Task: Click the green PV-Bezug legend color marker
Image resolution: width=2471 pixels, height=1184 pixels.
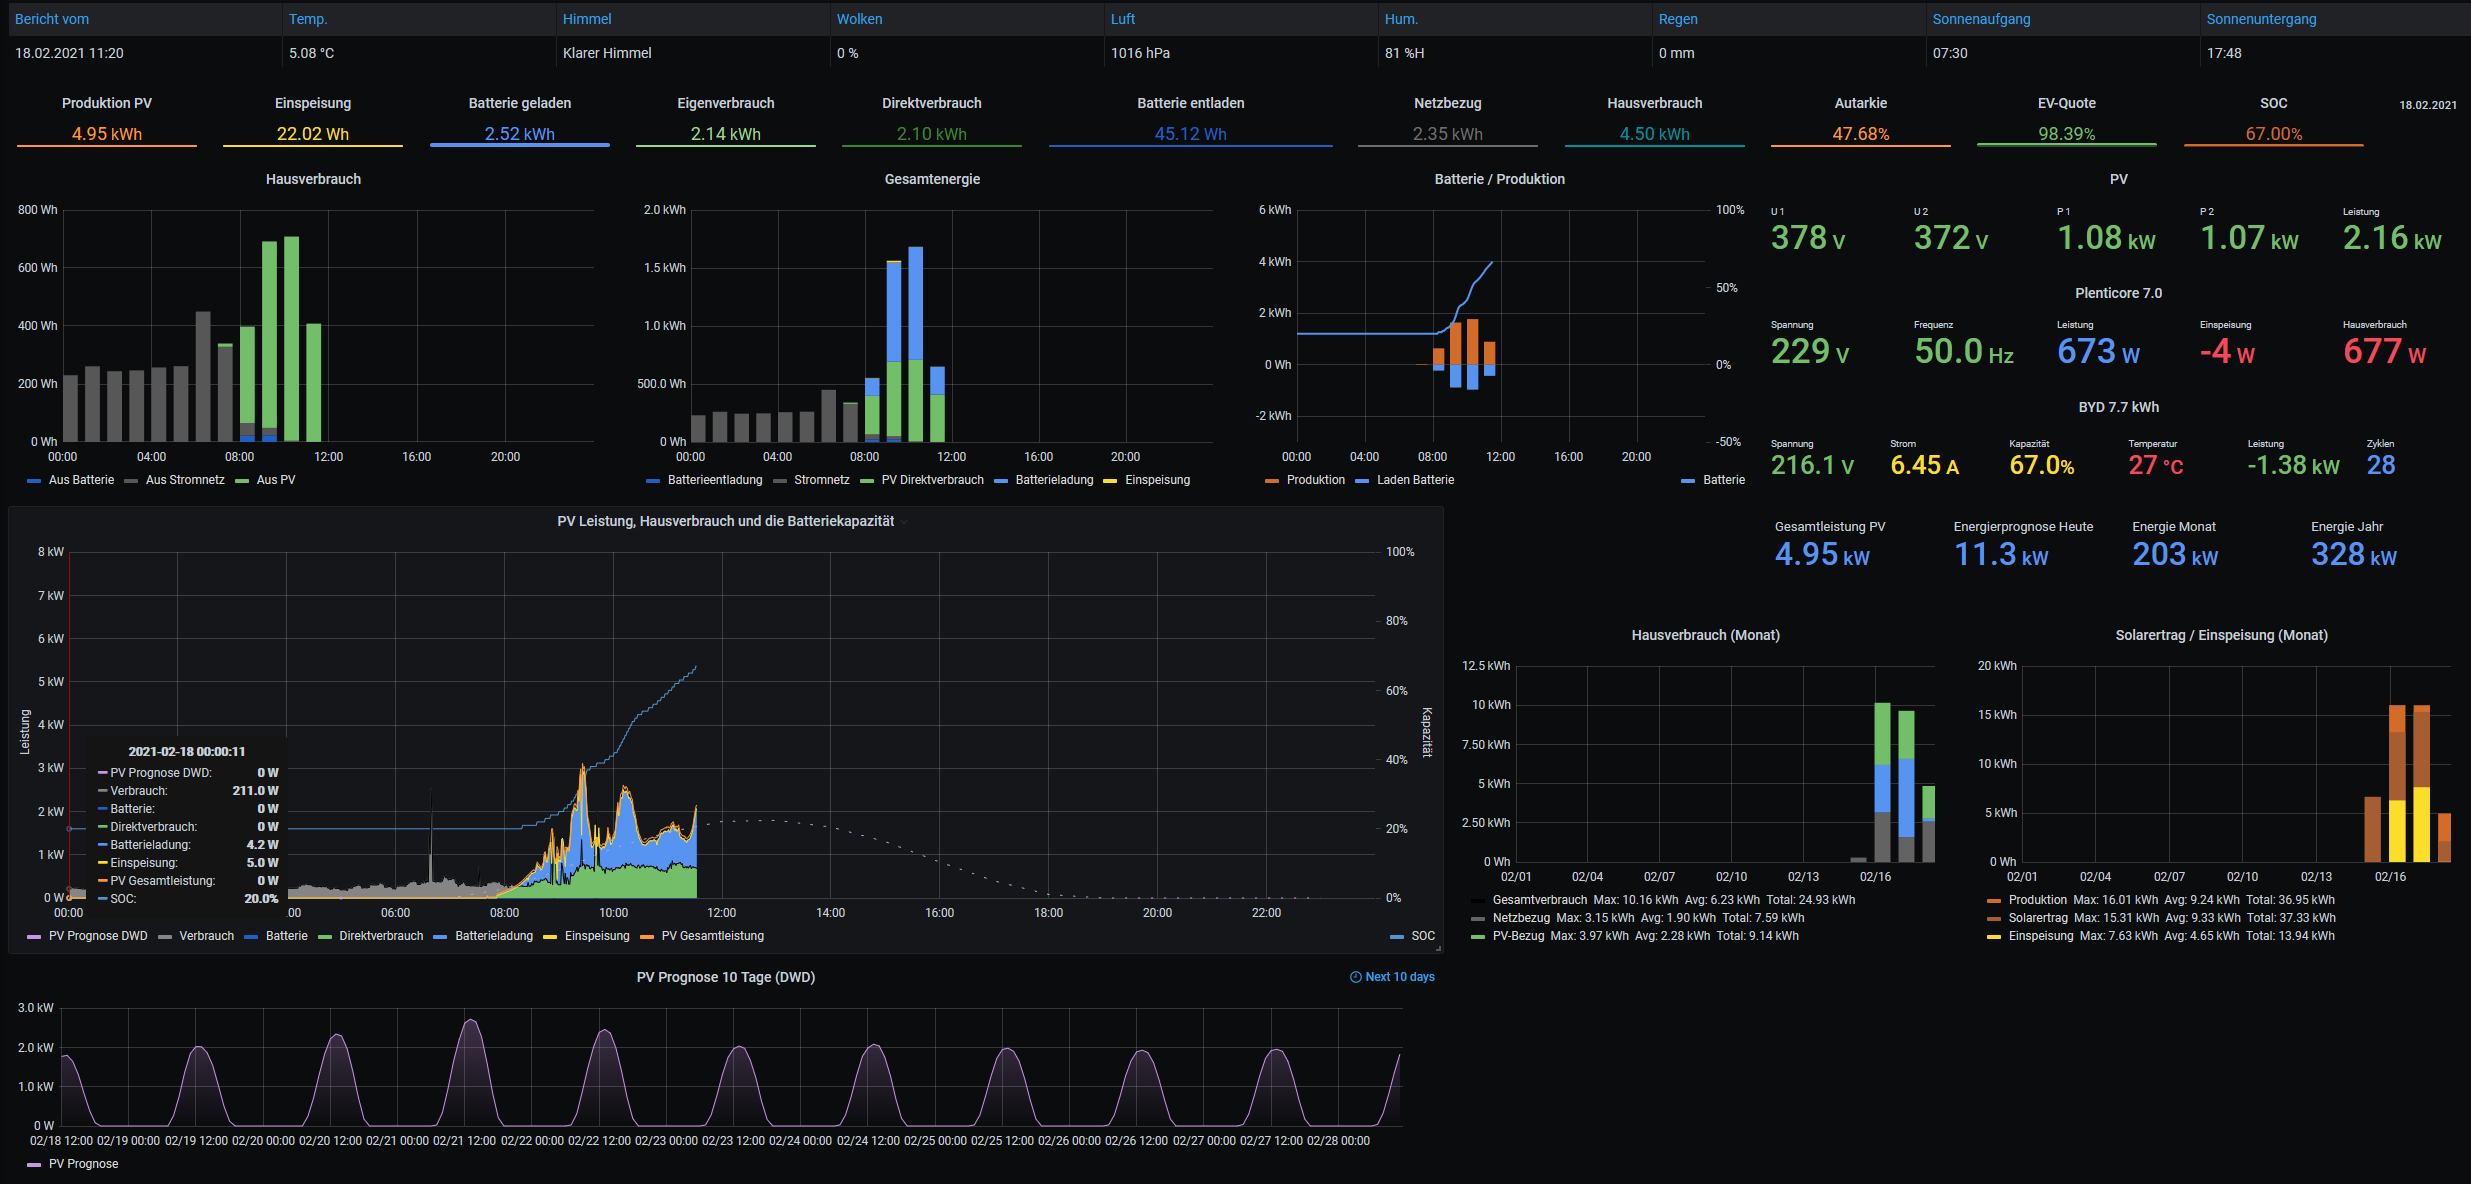Action: pyautogui.click(x=1478, y=937)
